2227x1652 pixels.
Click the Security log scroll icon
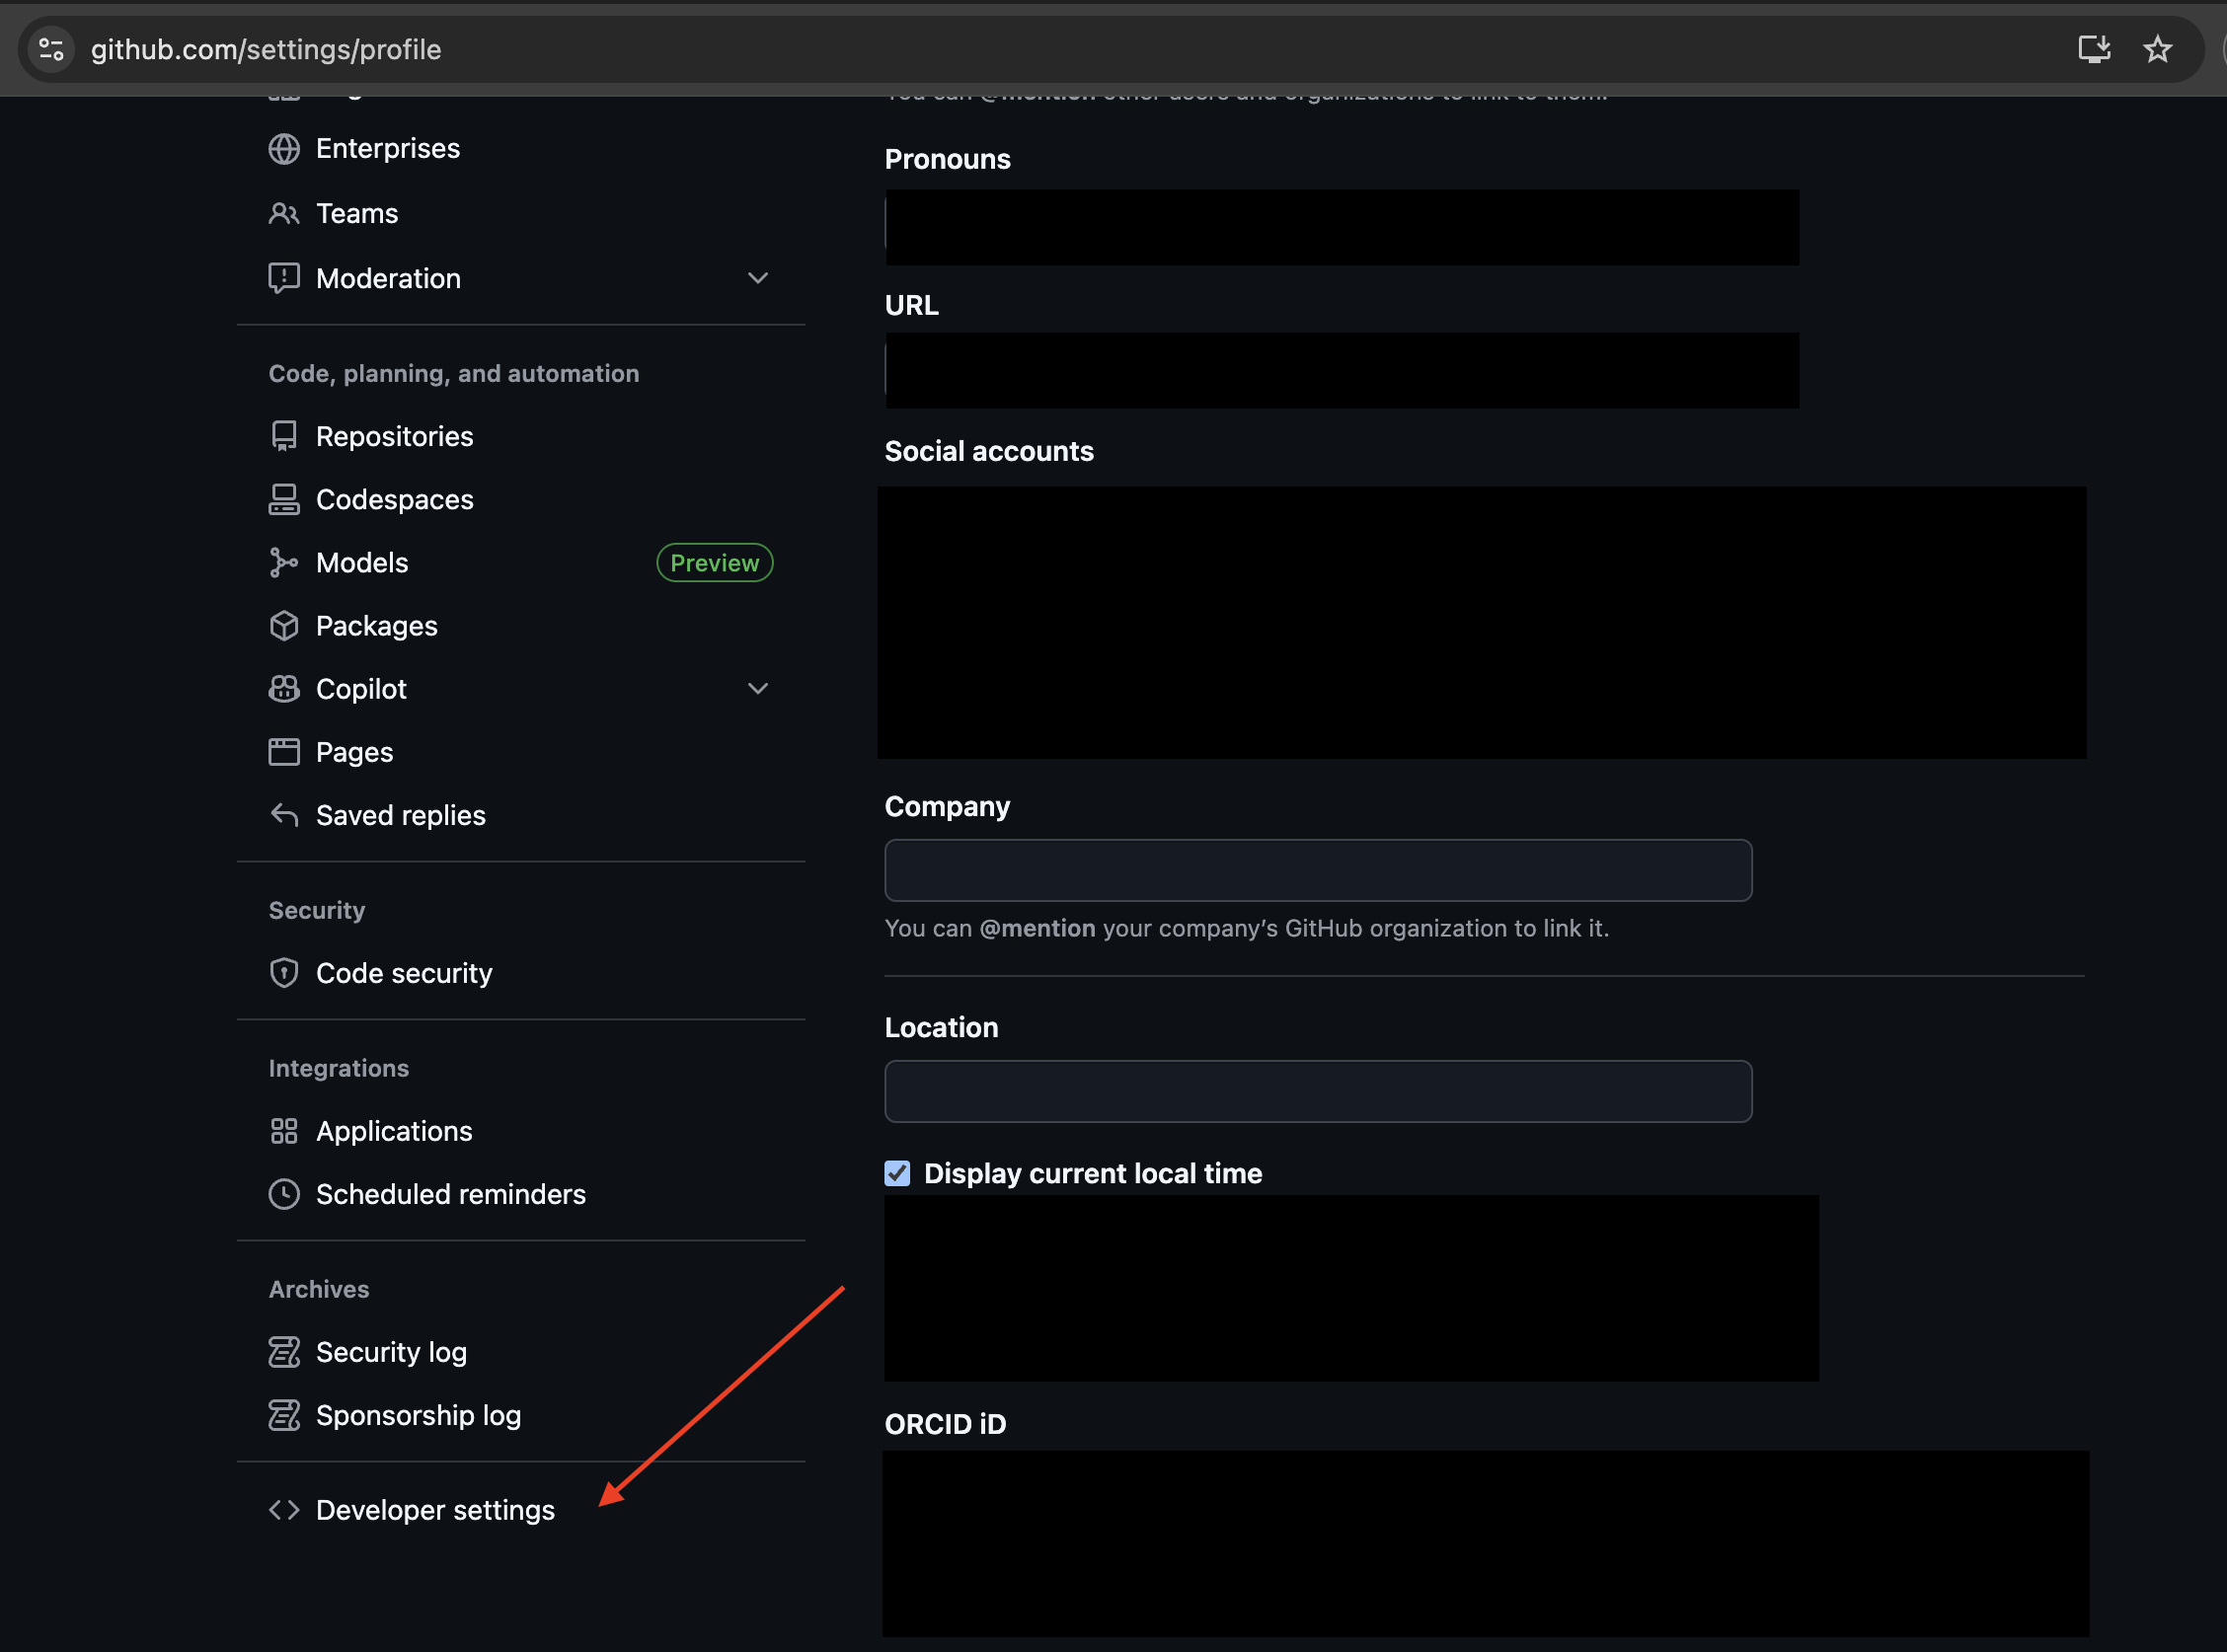[285, 1351]
